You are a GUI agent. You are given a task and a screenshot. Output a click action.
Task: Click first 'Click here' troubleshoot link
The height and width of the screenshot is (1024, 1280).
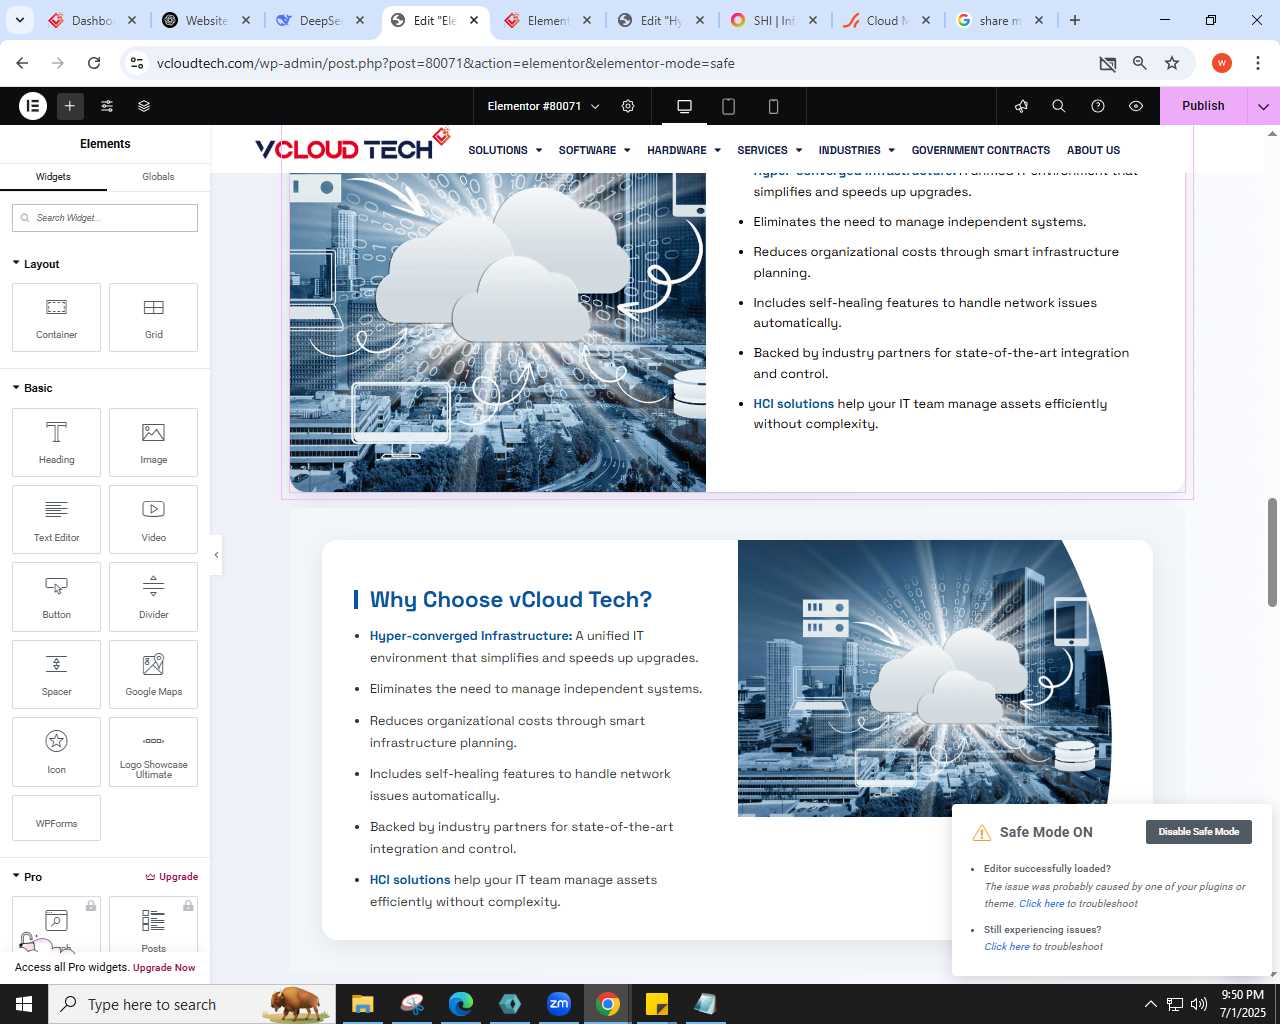coord(1041,904)
